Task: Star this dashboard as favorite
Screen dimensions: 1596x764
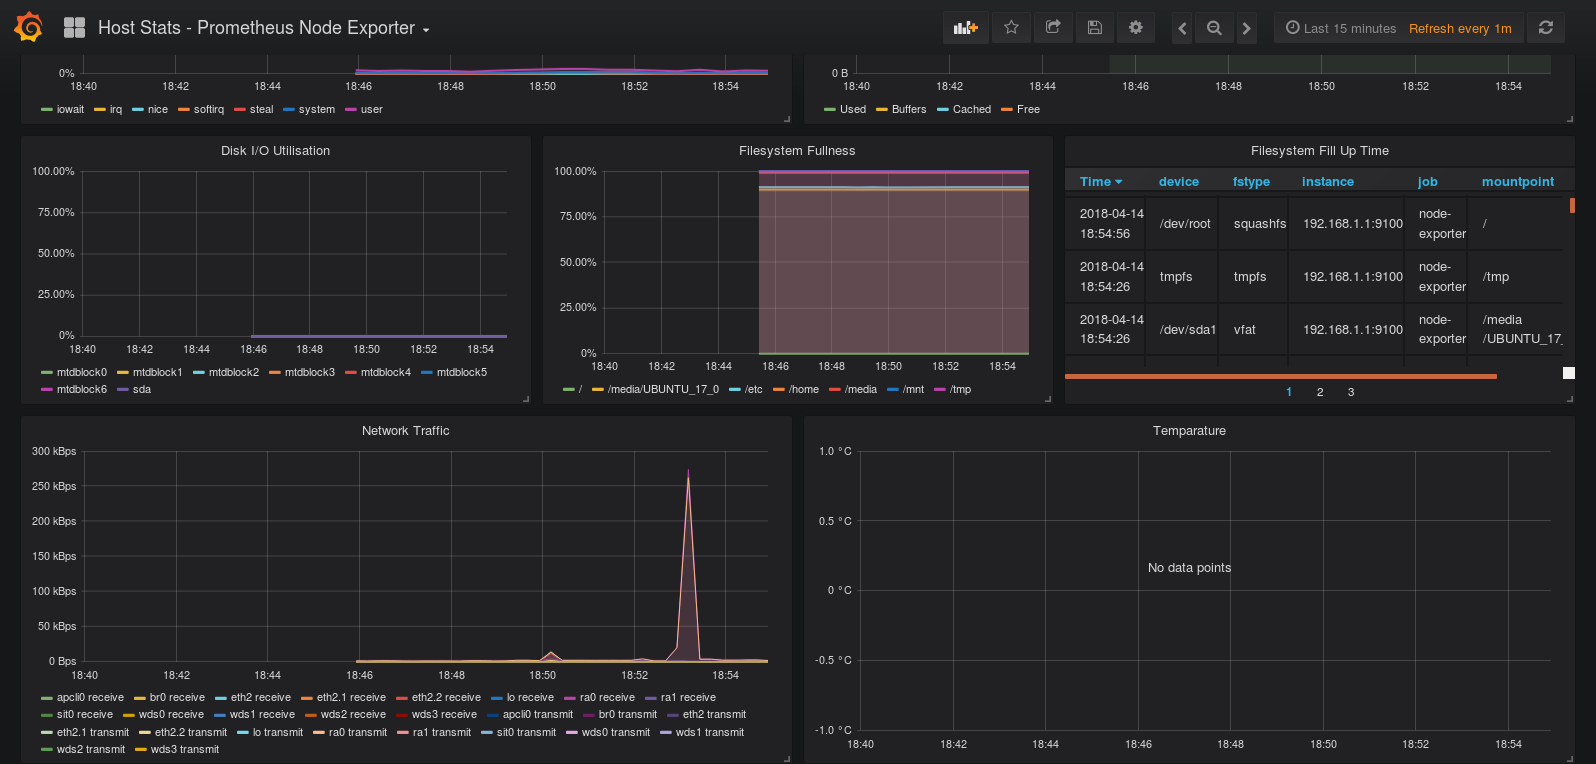Action: point(1011,28)
